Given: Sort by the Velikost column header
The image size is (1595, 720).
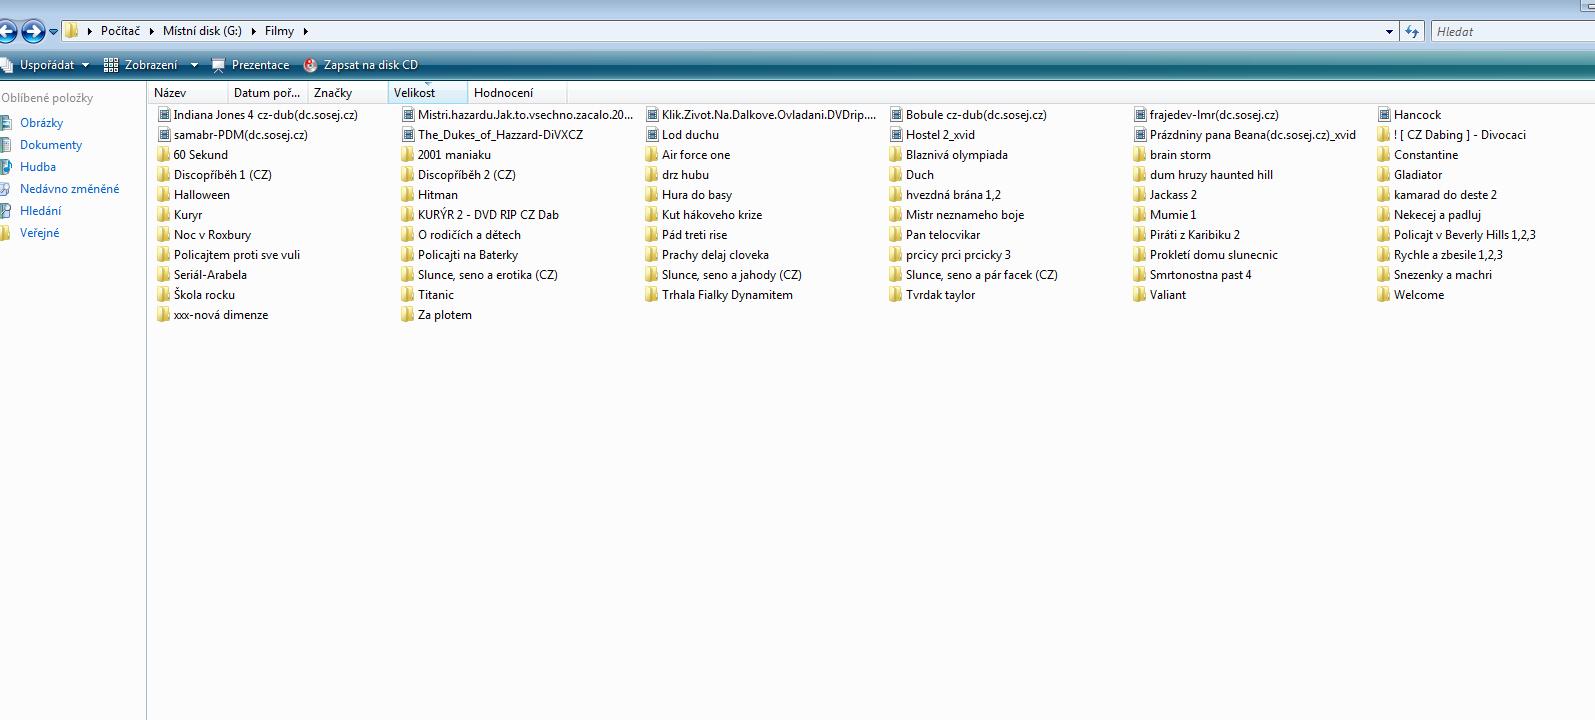Looking at the screenshot, I should pos(427,93).
